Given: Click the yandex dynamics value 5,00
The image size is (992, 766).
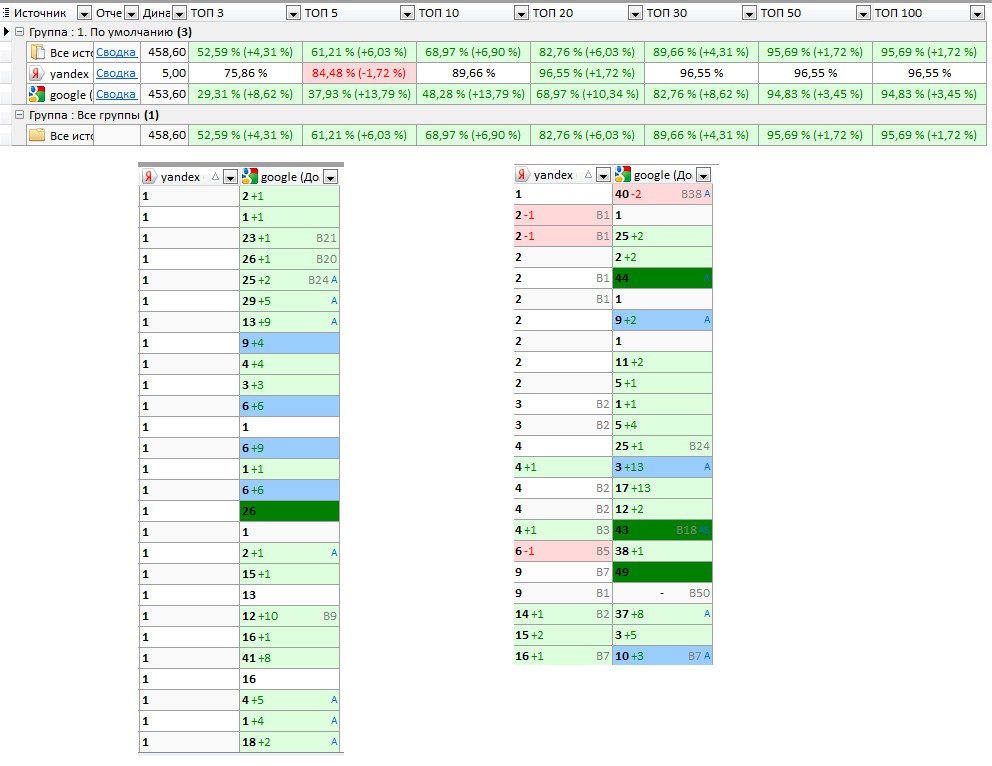Looking at the screenshot, I should tap(164, 73).
